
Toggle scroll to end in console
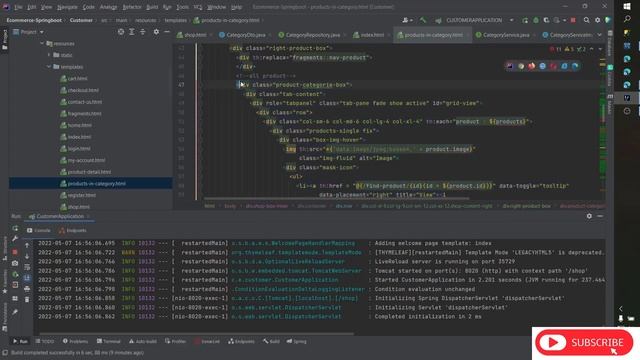tap(27, 278)
